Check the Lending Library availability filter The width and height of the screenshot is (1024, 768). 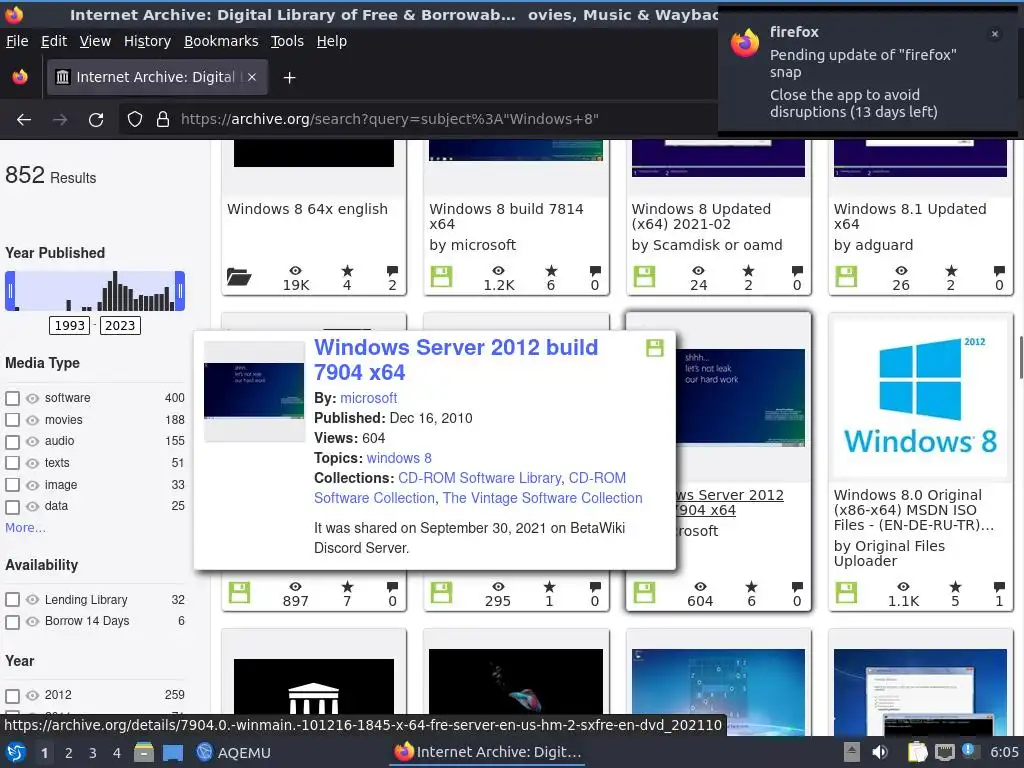coord(12,600)
